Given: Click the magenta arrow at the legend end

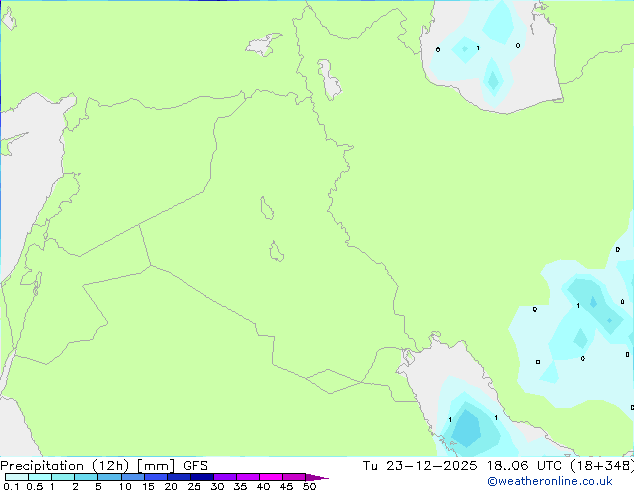Looking at the screenshot, I should pyautogui.click(x=317, y=477).
